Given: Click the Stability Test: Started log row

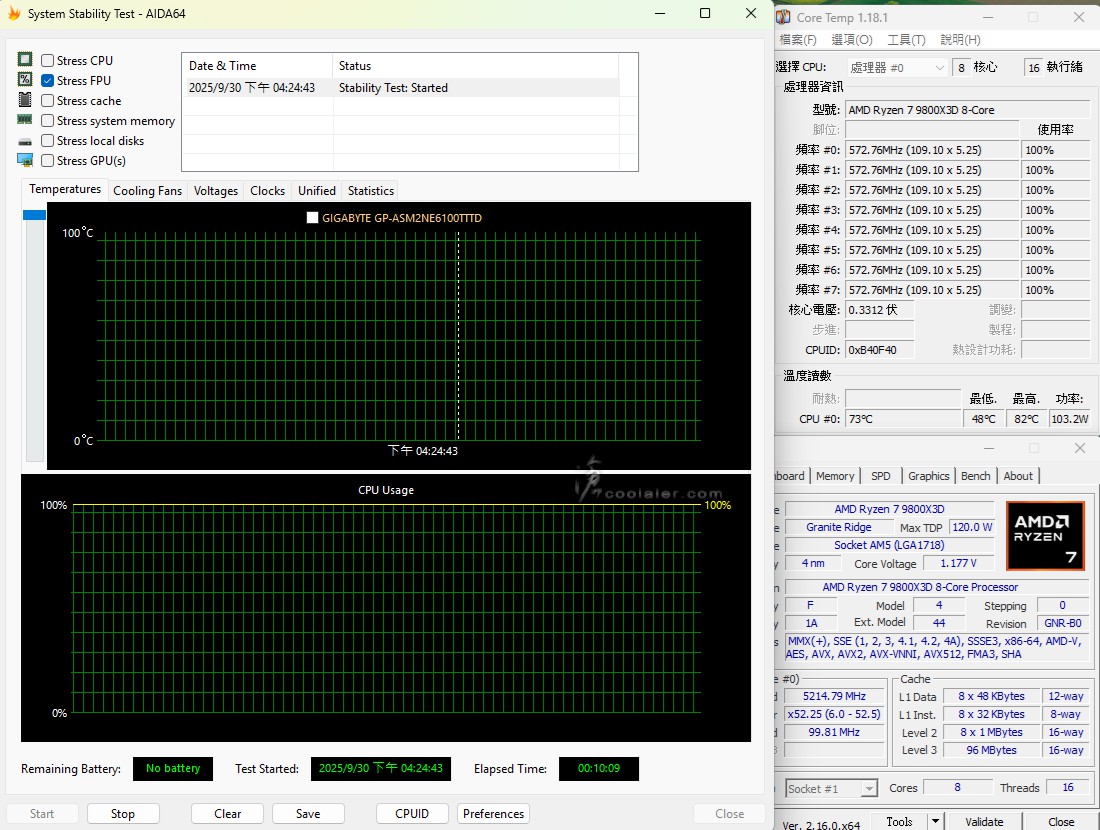Looking at the screenshot, I should click(x=401, y=88).
